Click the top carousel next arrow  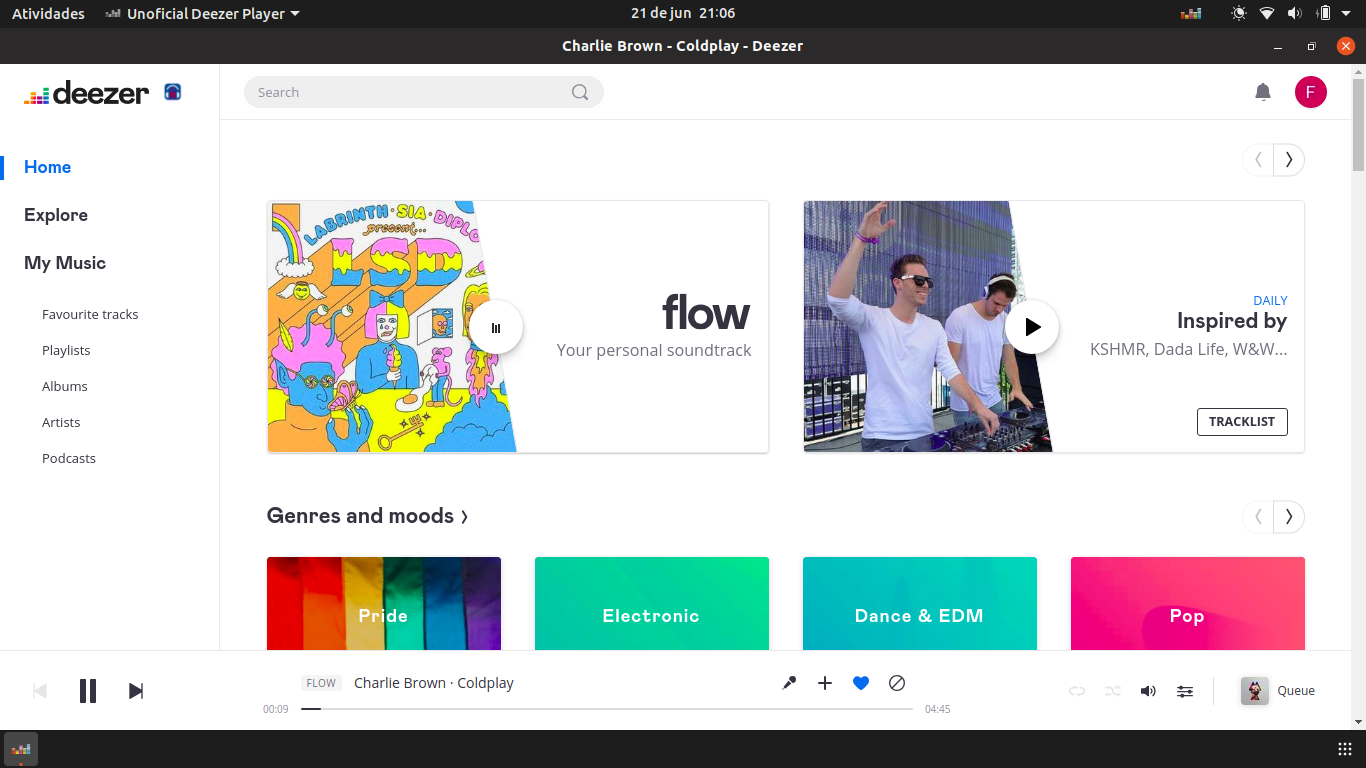(x=1289, y=160)
